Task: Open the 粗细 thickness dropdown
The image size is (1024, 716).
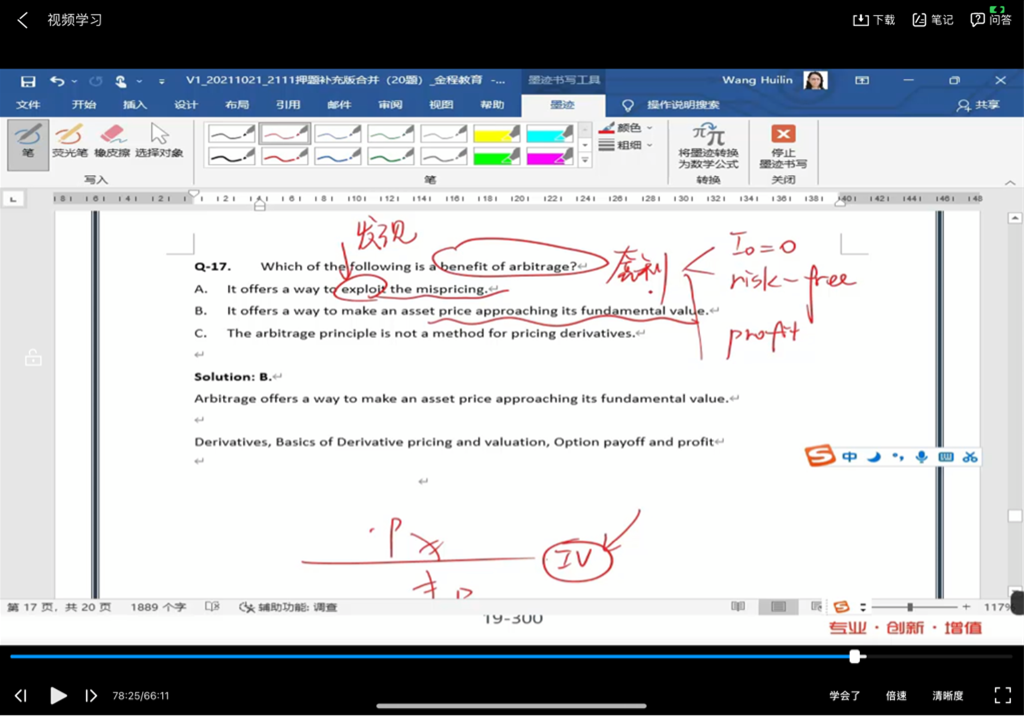Action: click(625, 145)
